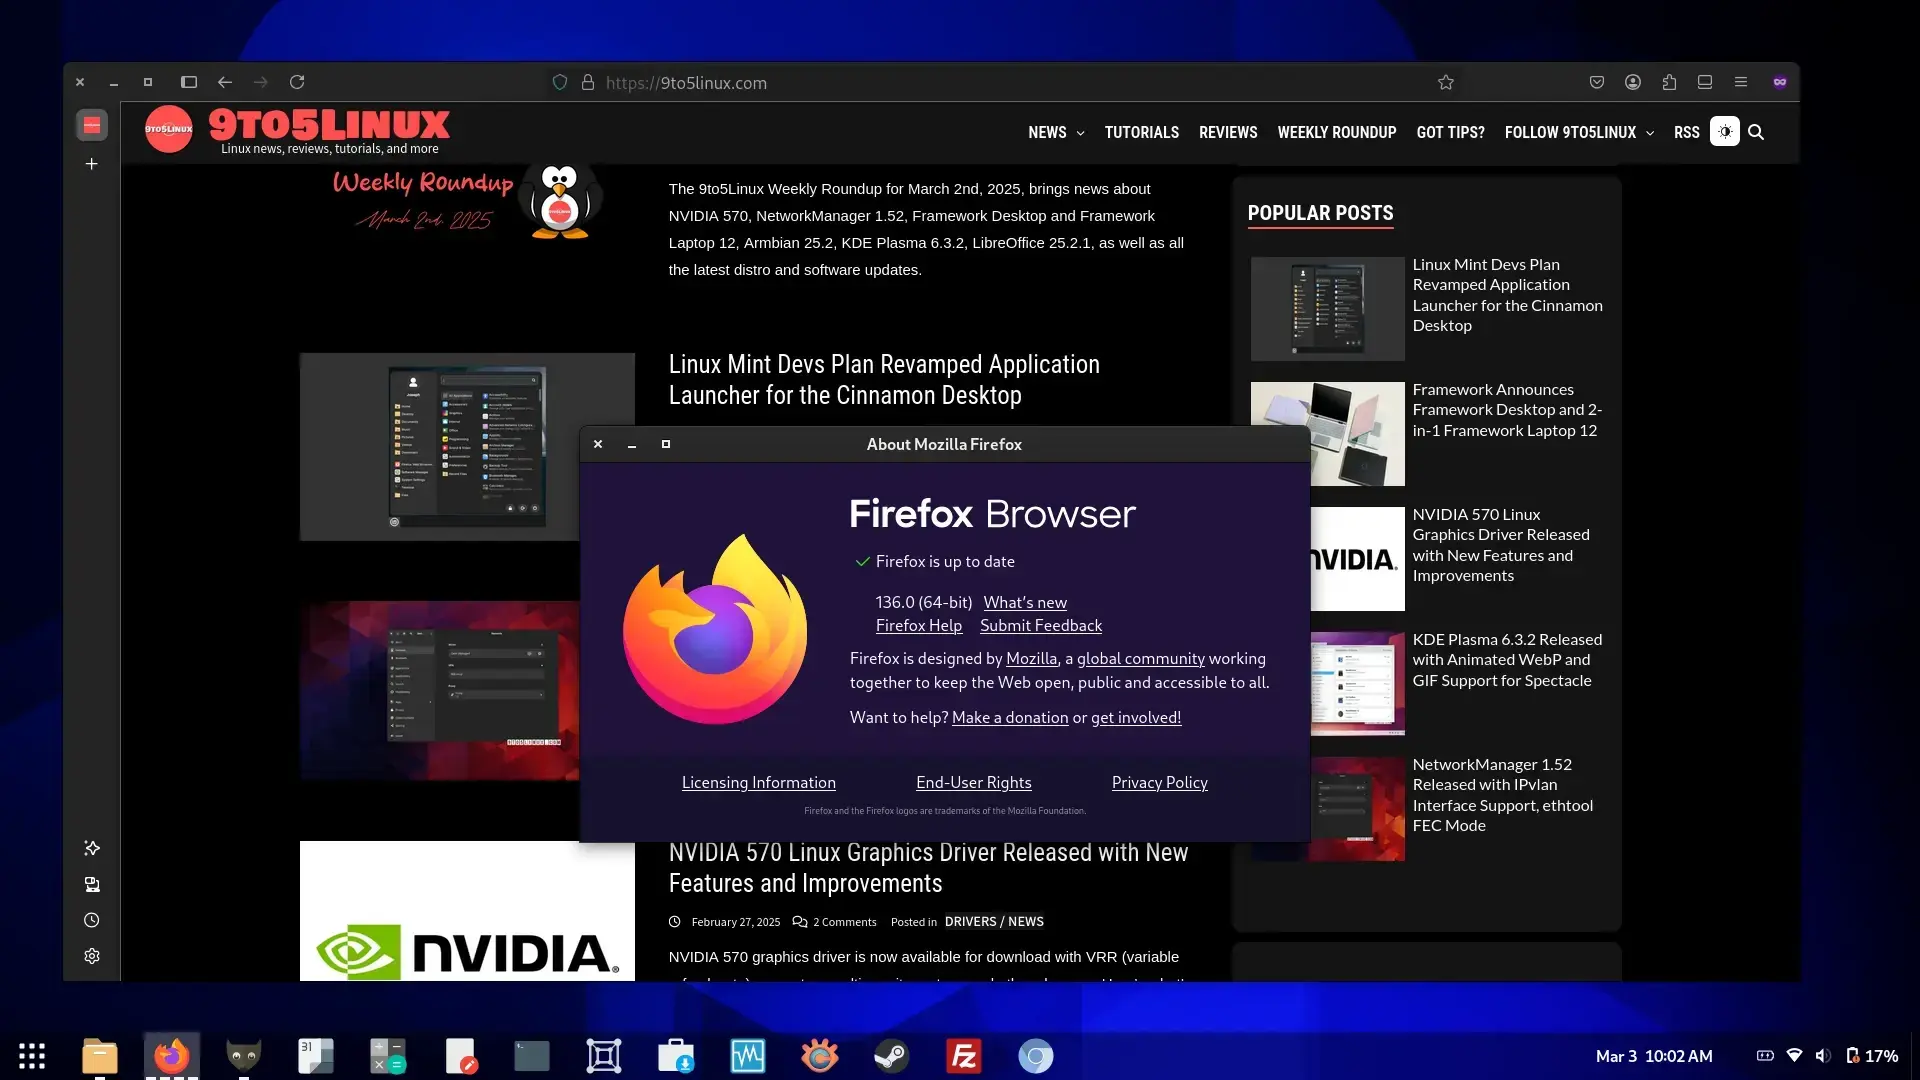This screenshot has height=1080, width=1920.
Task: Click the Firefox Help button
Action: (918, 625)
